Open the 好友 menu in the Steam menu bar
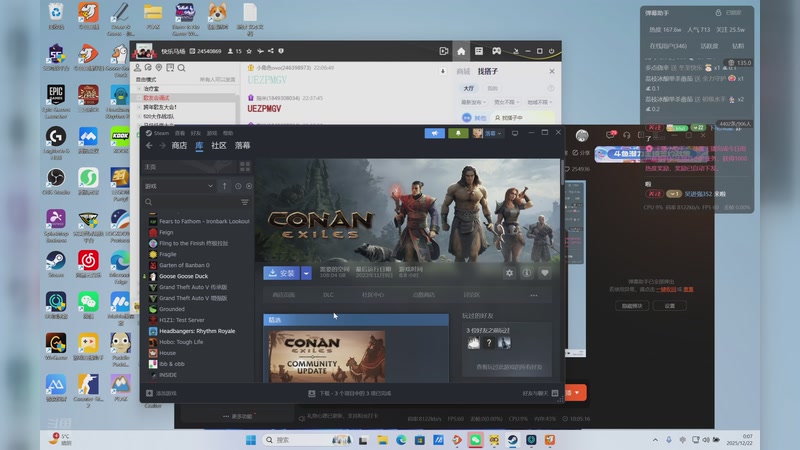Viewport: 800px width, 450px height. click(195, 133)
